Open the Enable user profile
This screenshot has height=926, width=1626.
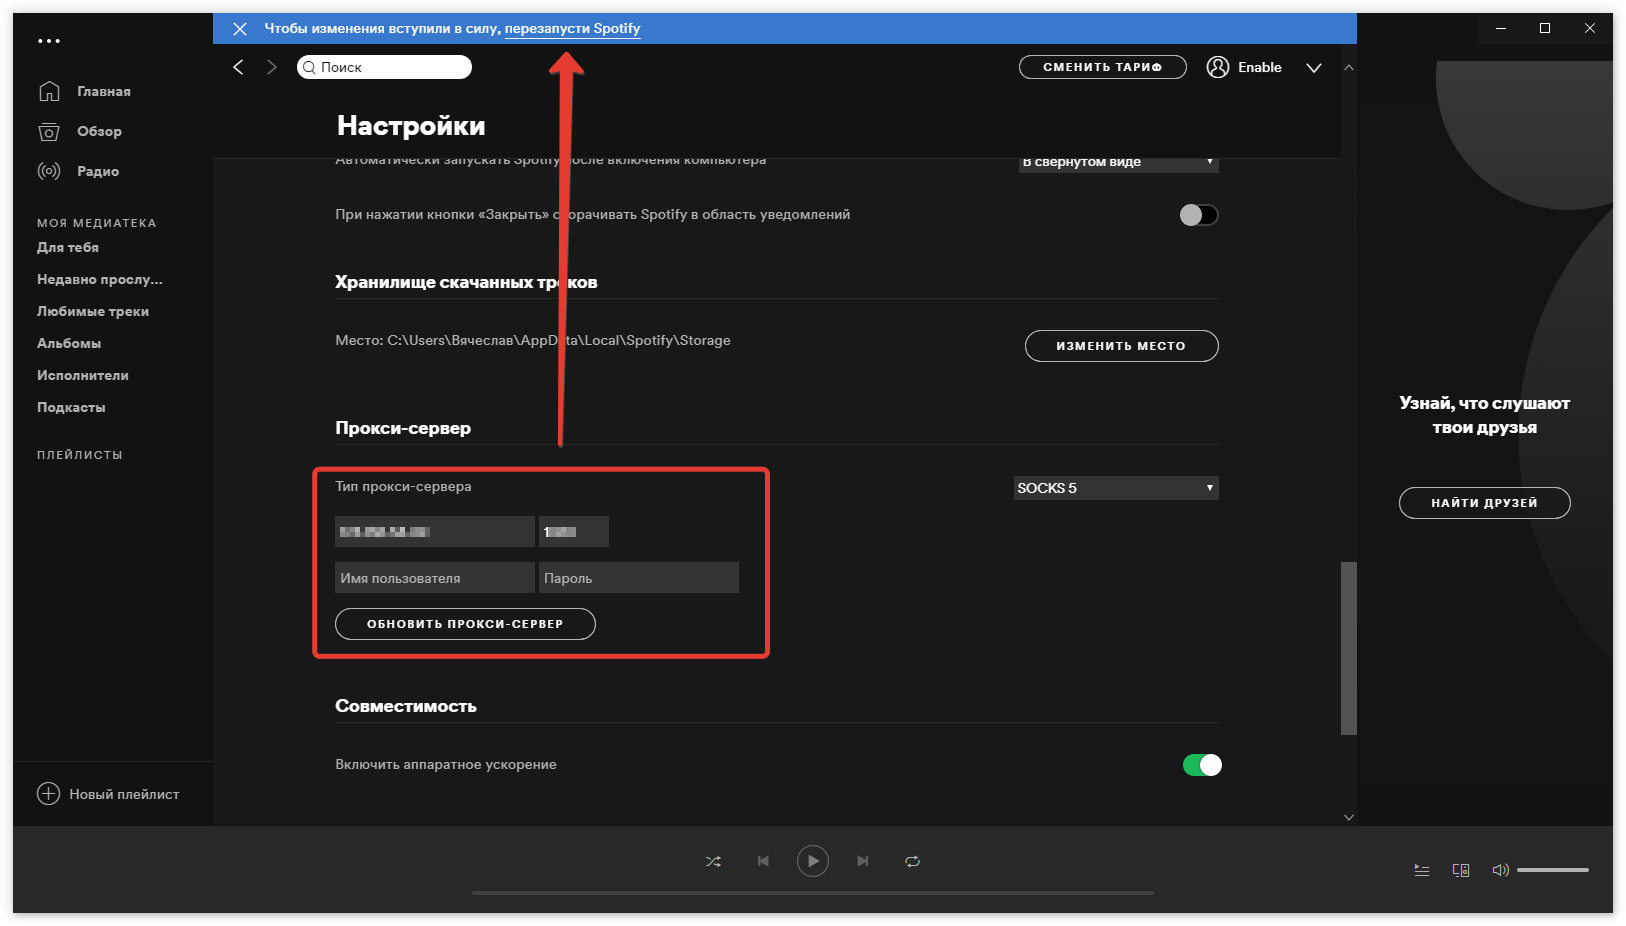pyautogui.click(x=1244, y=67)
